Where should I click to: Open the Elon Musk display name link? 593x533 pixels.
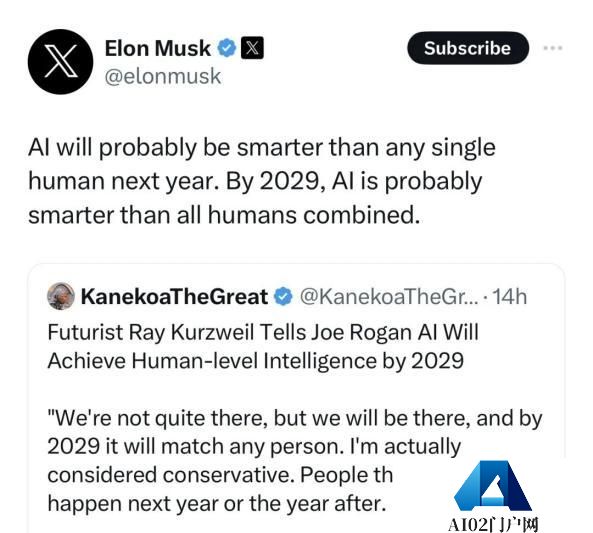pyautogui.click(x=158, y=48)
